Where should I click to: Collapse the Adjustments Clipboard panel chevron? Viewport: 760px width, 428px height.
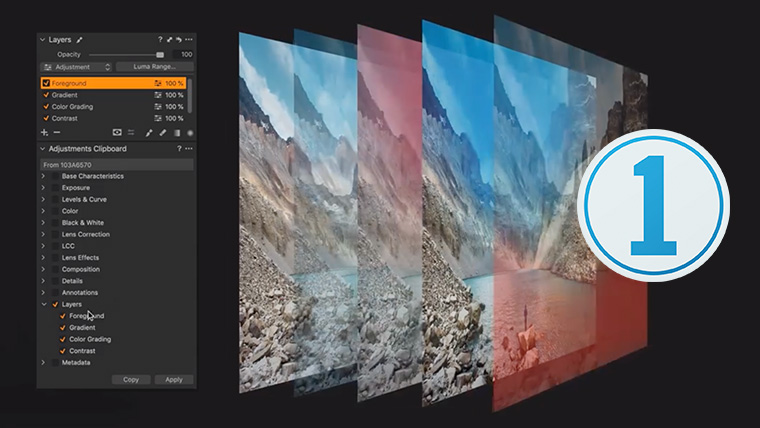pyautogui.click(x=43, y=149)
